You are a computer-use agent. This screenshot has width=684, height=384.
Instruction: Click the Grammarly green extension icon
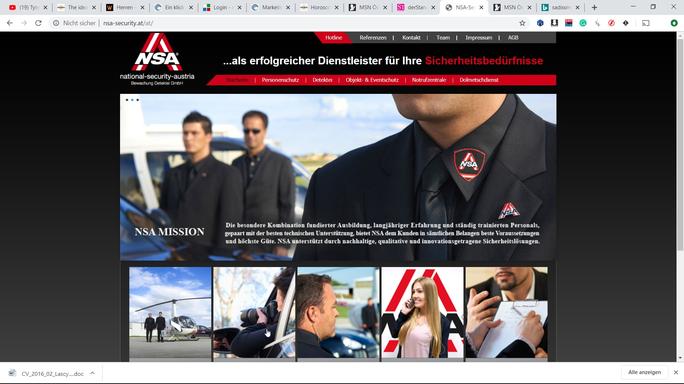[x=583, y=23]
